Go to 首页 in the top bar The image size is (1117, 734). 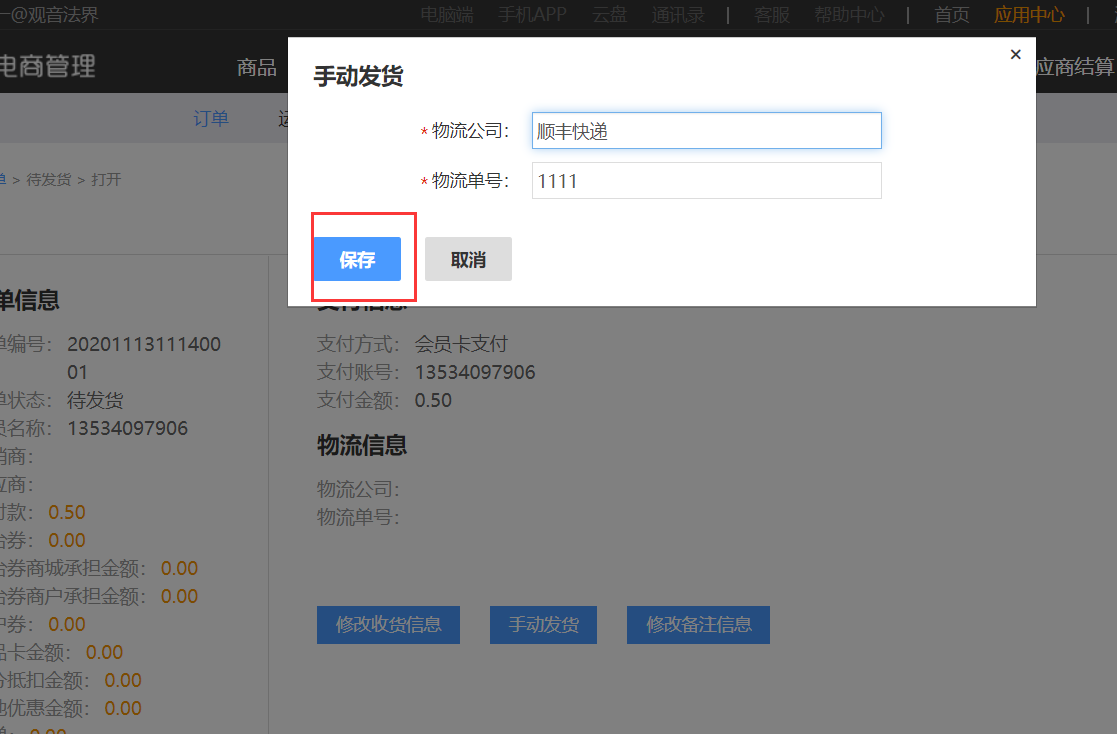(952, 14)
